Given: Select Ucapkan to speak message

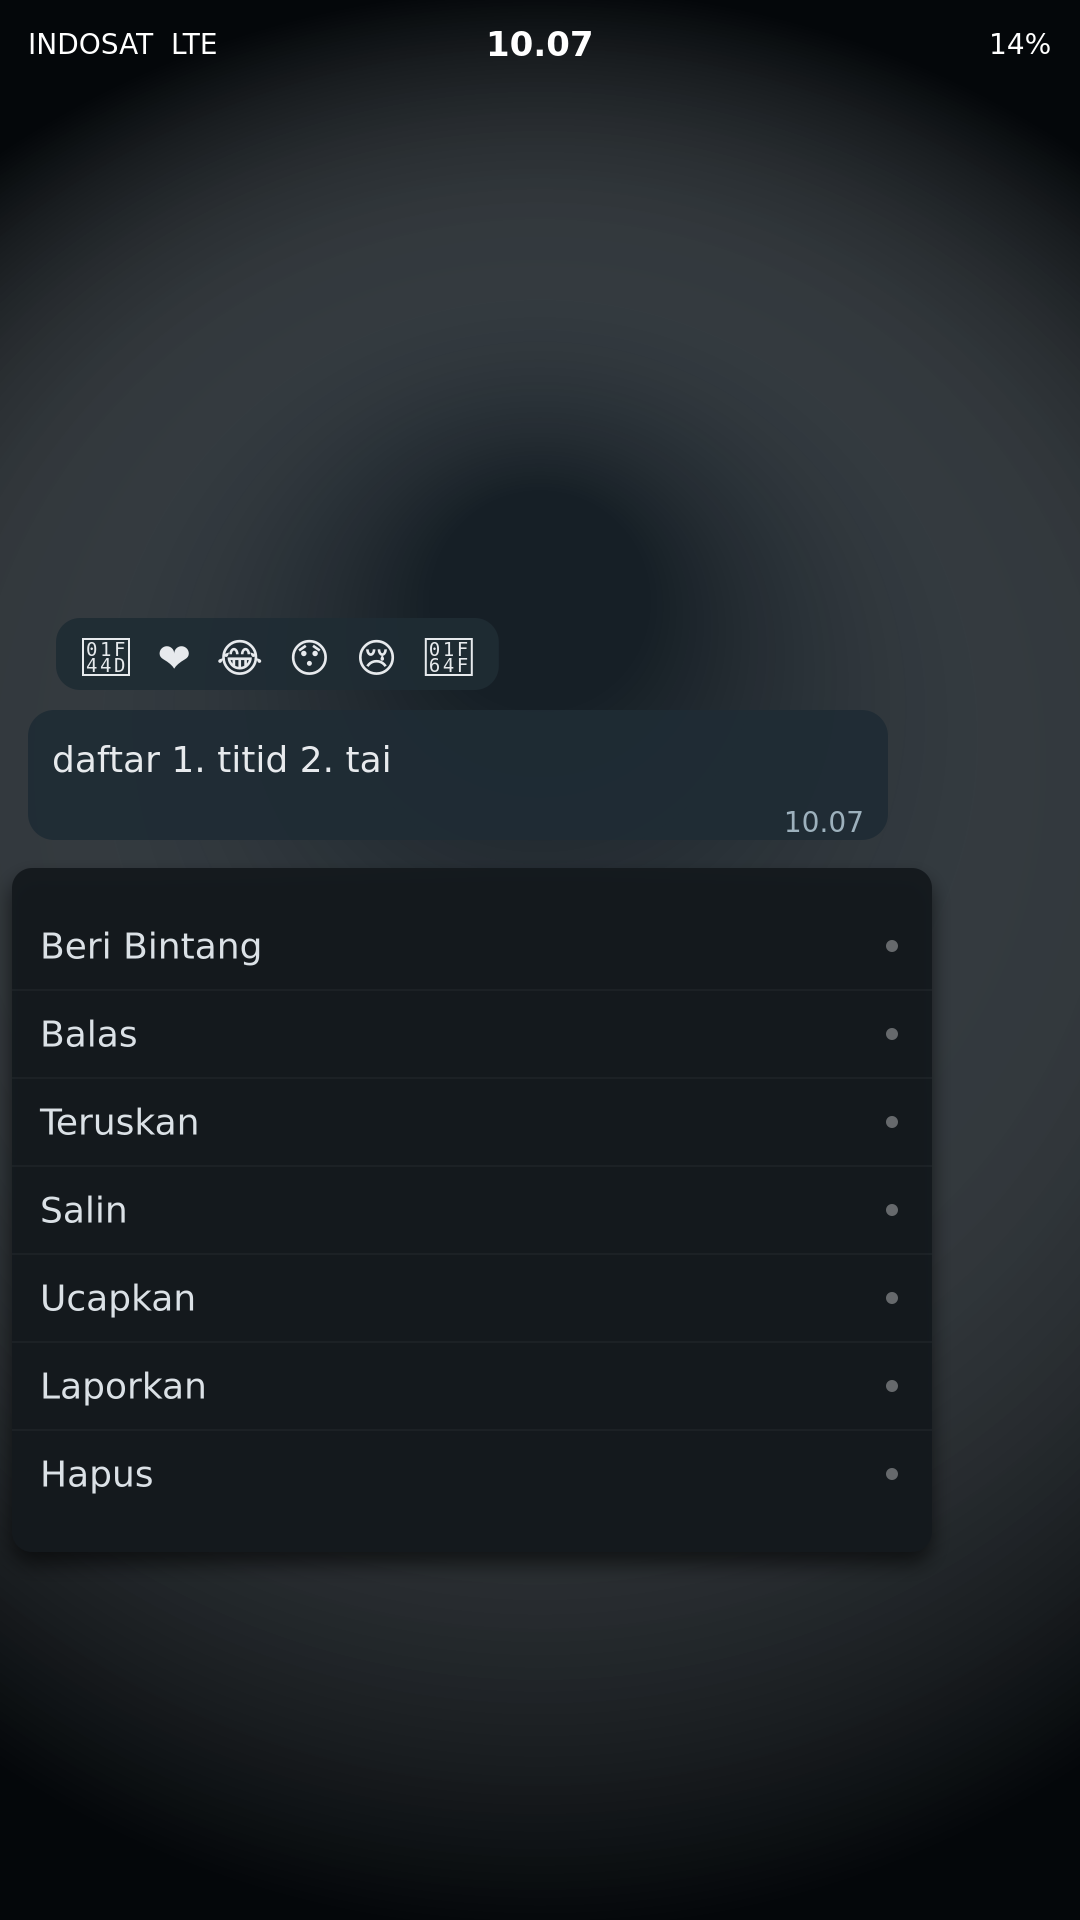Looking at the screenshot, I should pyautogui.click(x=118, y=1298).
